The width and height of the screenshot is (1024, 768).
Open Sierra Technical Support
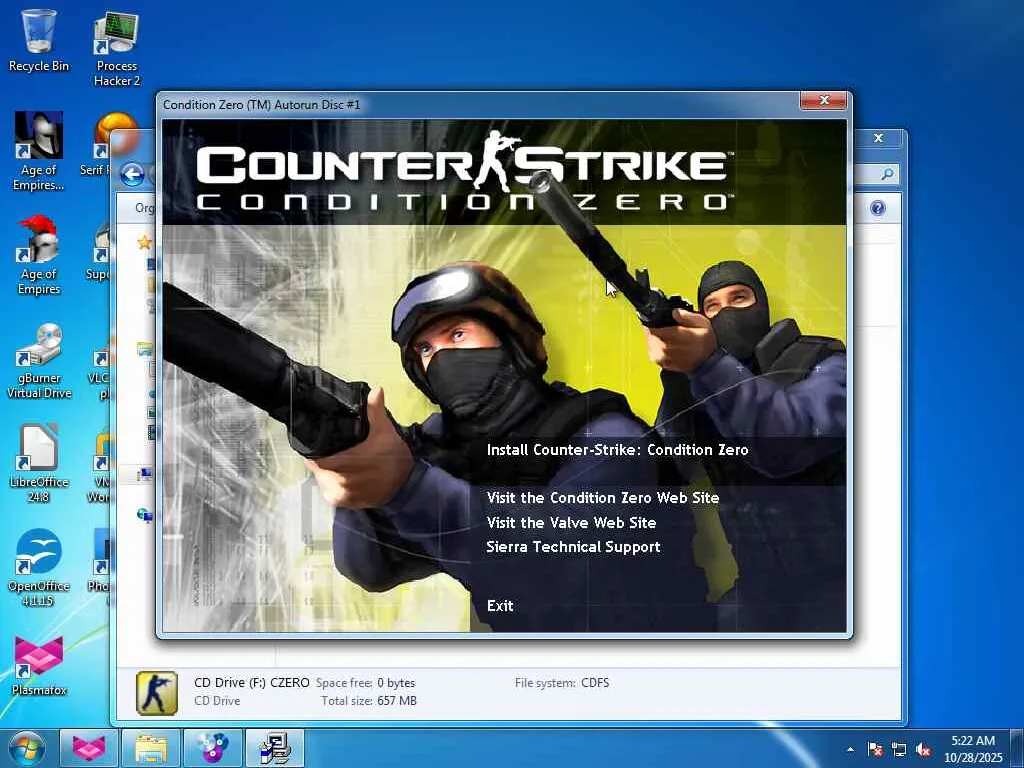[x=573, y=547]
